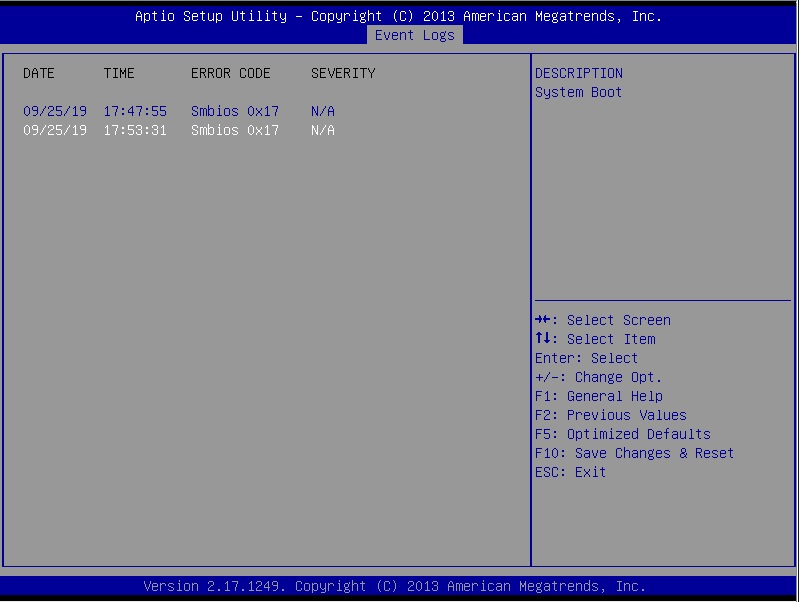Viewport: 799px width, 602px height.
Task: Click the System Boot description text
Action: click(578, 92)
